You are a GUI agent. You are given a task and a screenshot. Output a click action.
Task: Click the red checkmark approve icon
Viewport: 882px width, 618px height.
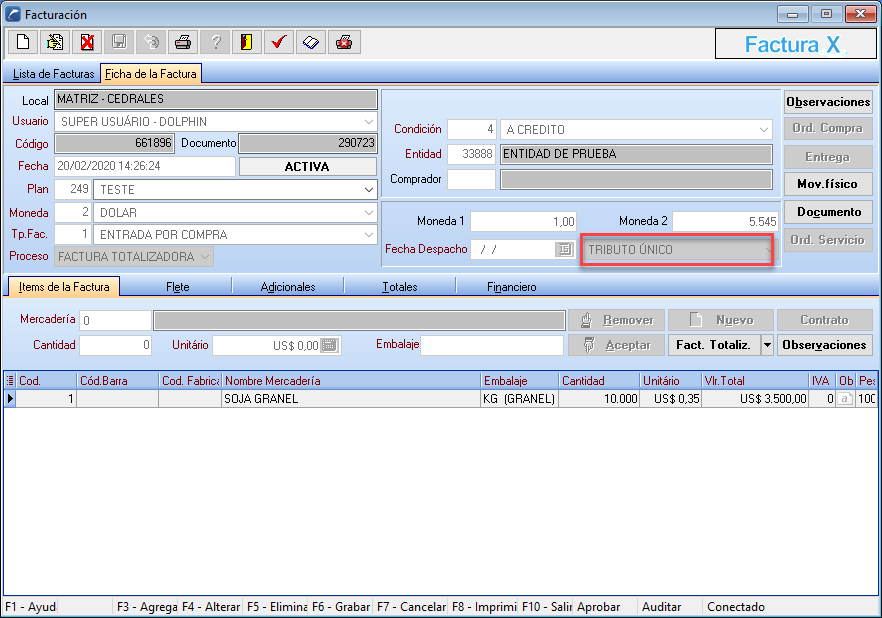coord(279,42)
